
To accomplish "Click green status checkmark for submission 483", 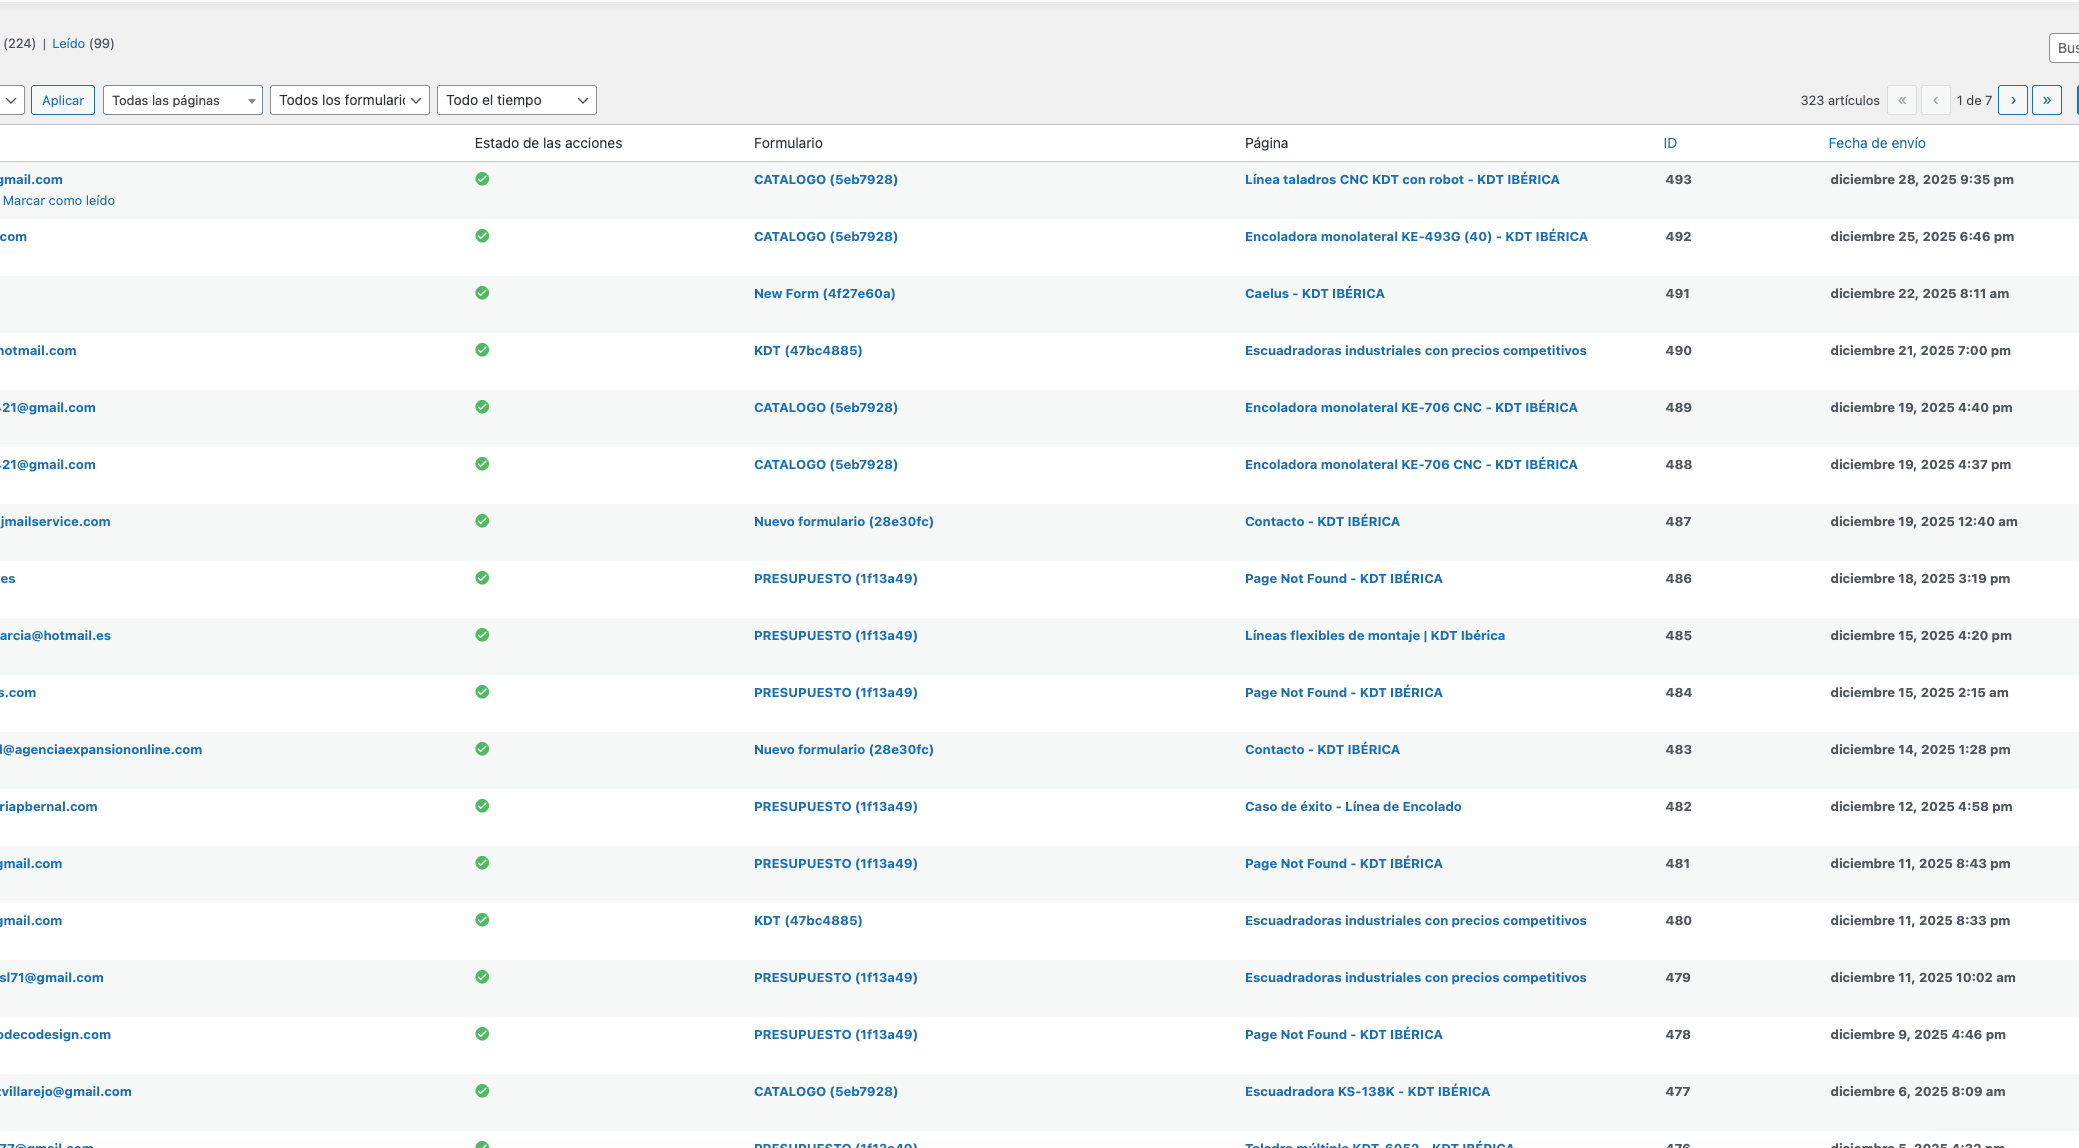I will click(x=482, y=749).
